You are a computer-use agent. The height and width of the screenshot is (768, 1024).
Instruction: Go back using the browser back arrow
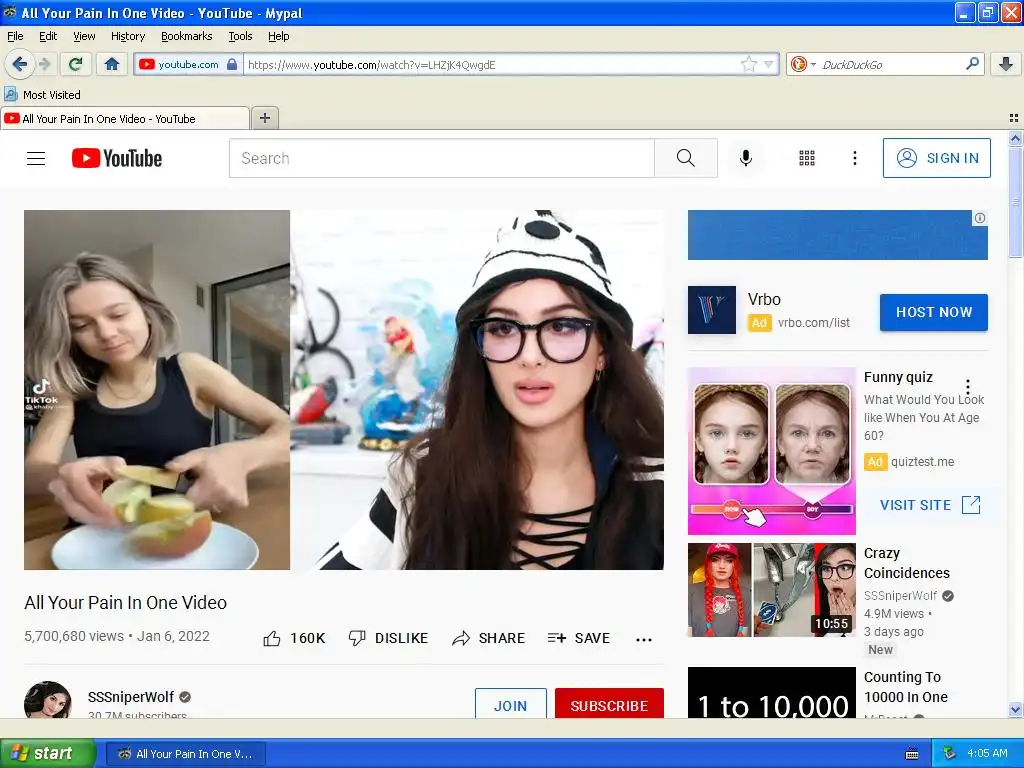pyautogui.click(x=20, y=64)
